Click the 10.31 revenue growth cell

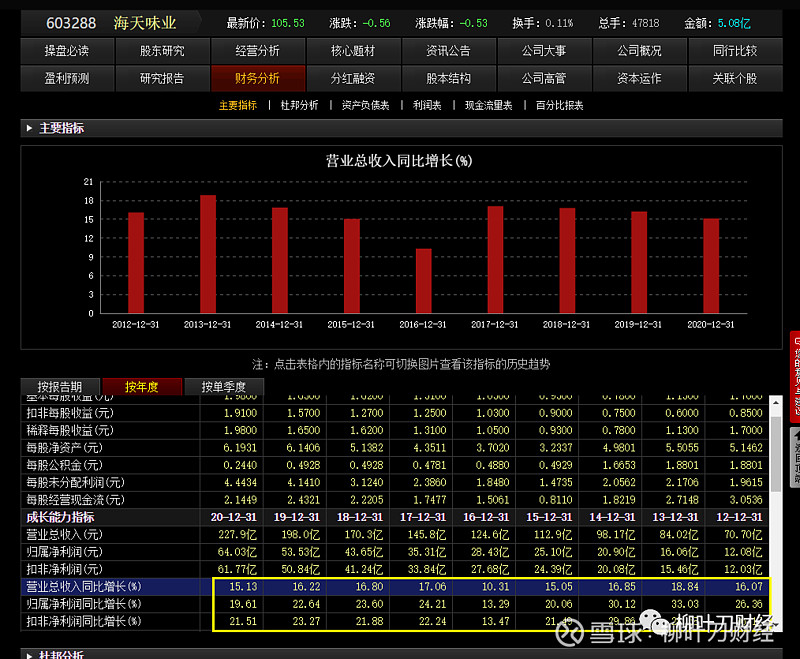point(496,587)
